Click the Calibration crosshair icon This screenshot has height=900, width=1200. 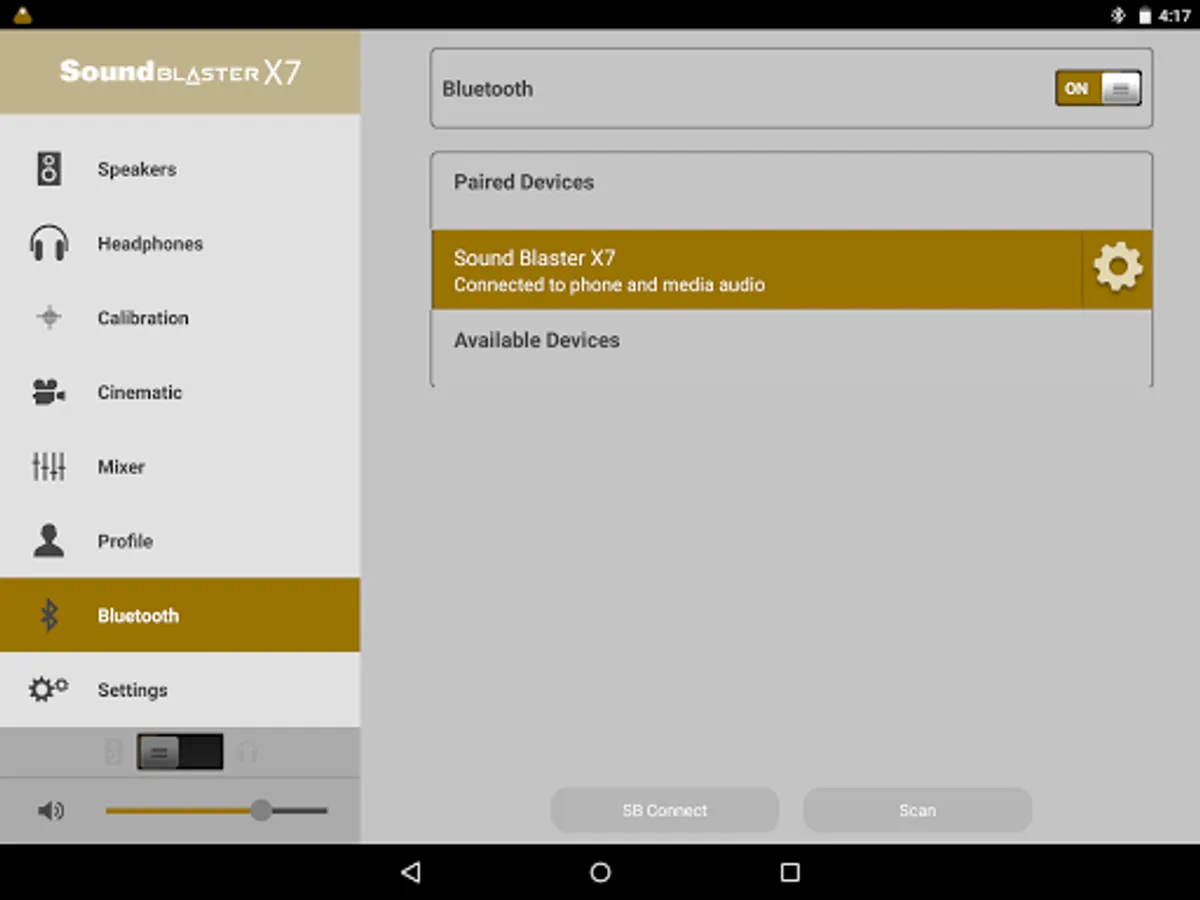pos(49,318)
